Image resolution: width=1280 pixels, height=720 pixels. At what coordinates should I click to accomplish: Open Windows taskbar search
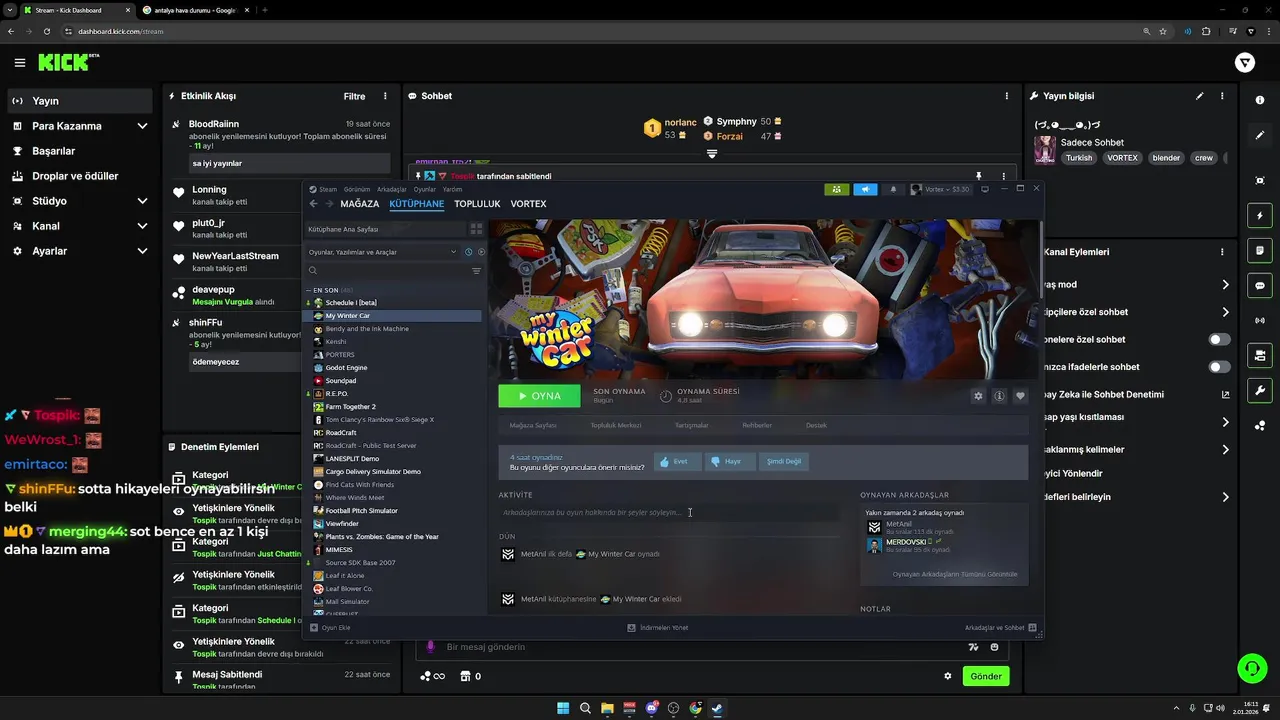coord(585,709)
